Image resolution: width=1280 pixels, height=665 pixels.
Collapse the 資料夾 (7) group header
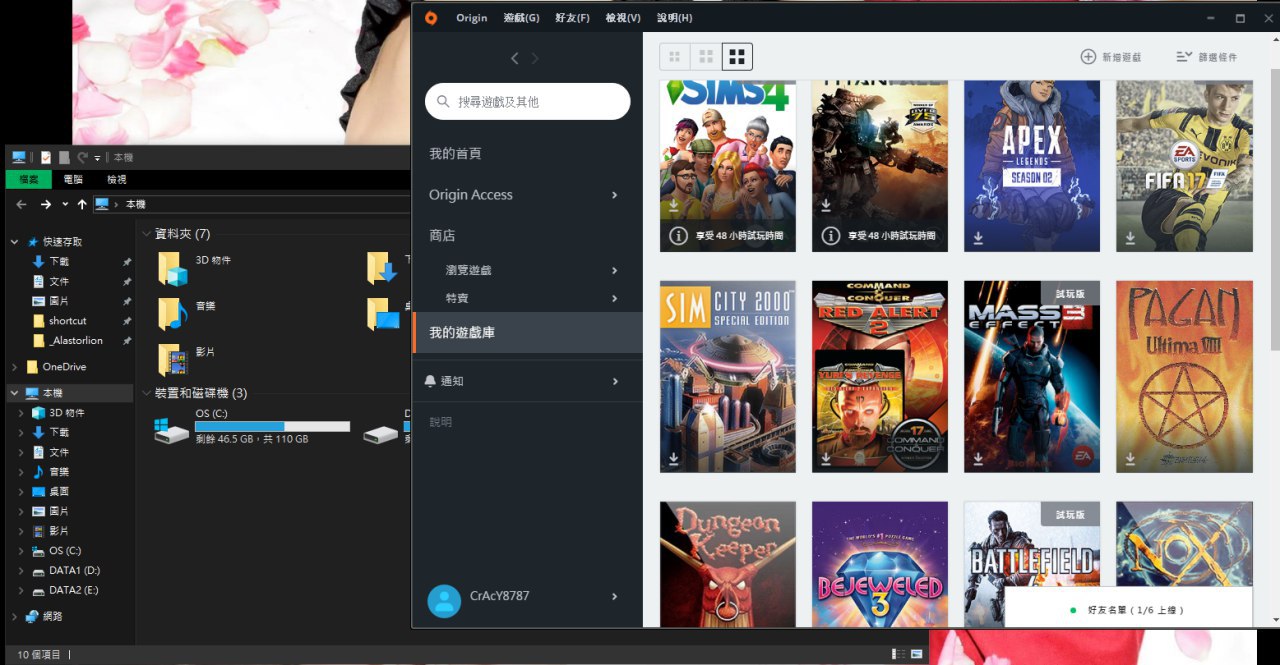pos(146,234)
